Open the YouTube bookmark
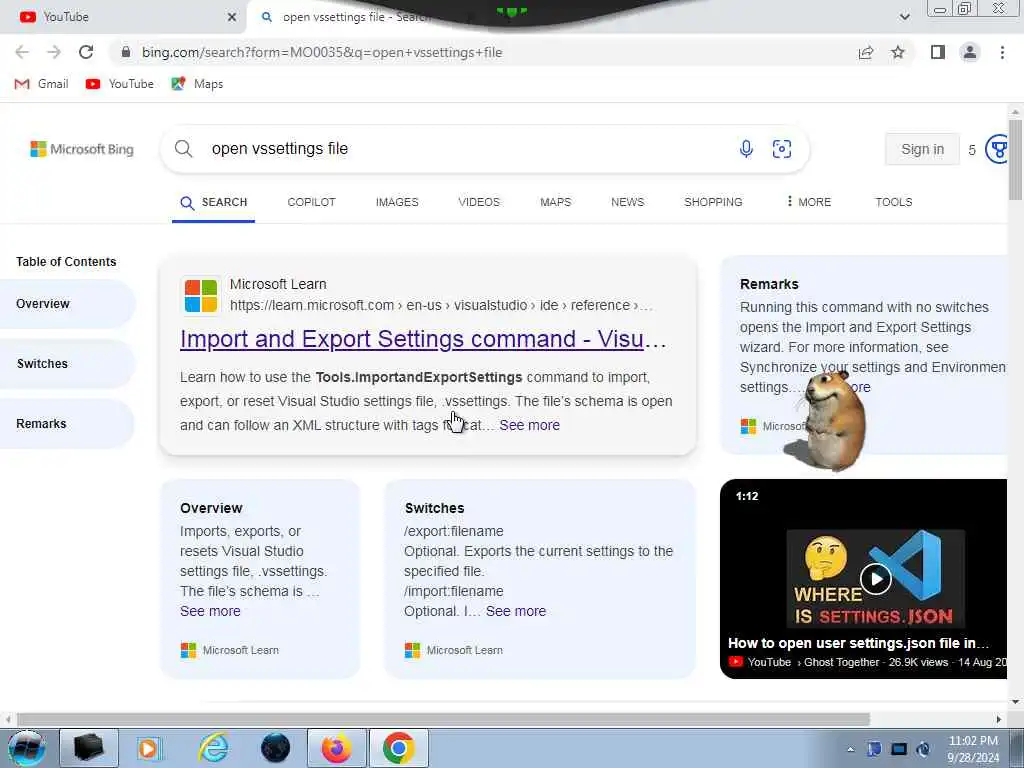Image resolution: width=1024 pixels, height=768 pixels. 120,84
